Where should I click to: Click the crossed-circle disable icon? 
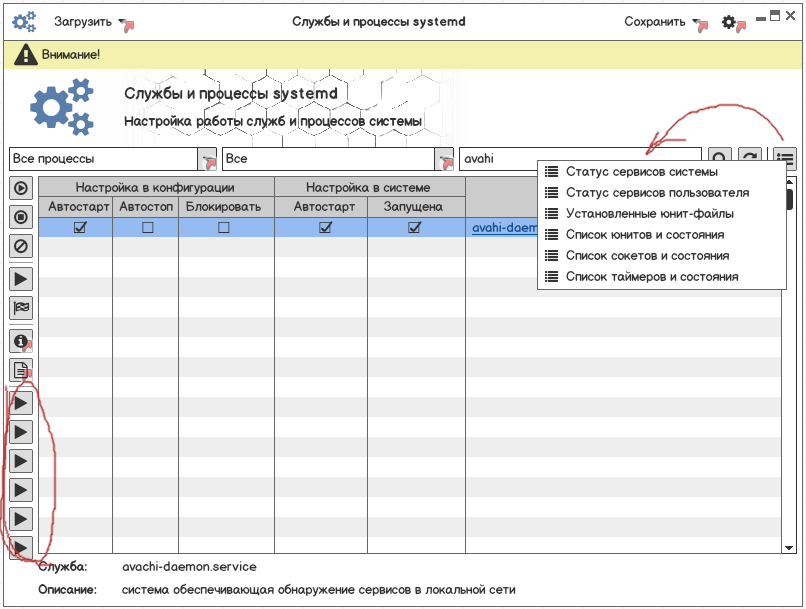20,245
